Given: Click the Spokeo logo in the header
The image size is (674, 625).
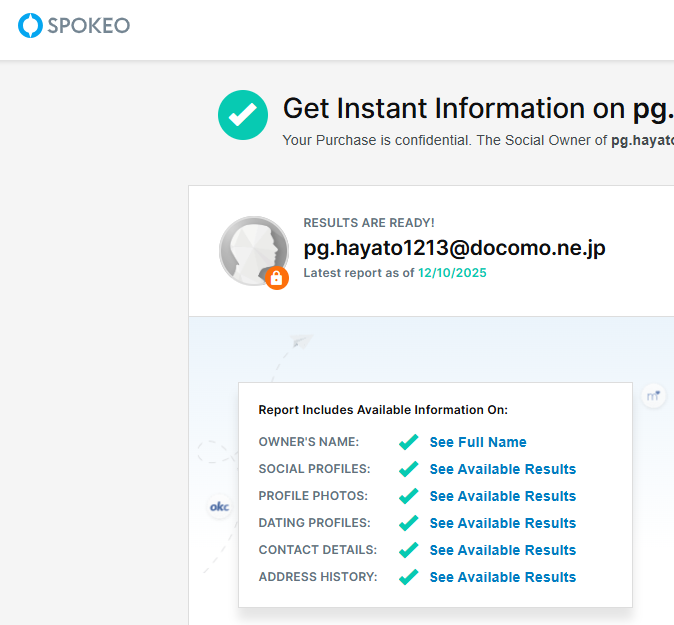Looking at the screenshot, I should (x=74, y=25).
